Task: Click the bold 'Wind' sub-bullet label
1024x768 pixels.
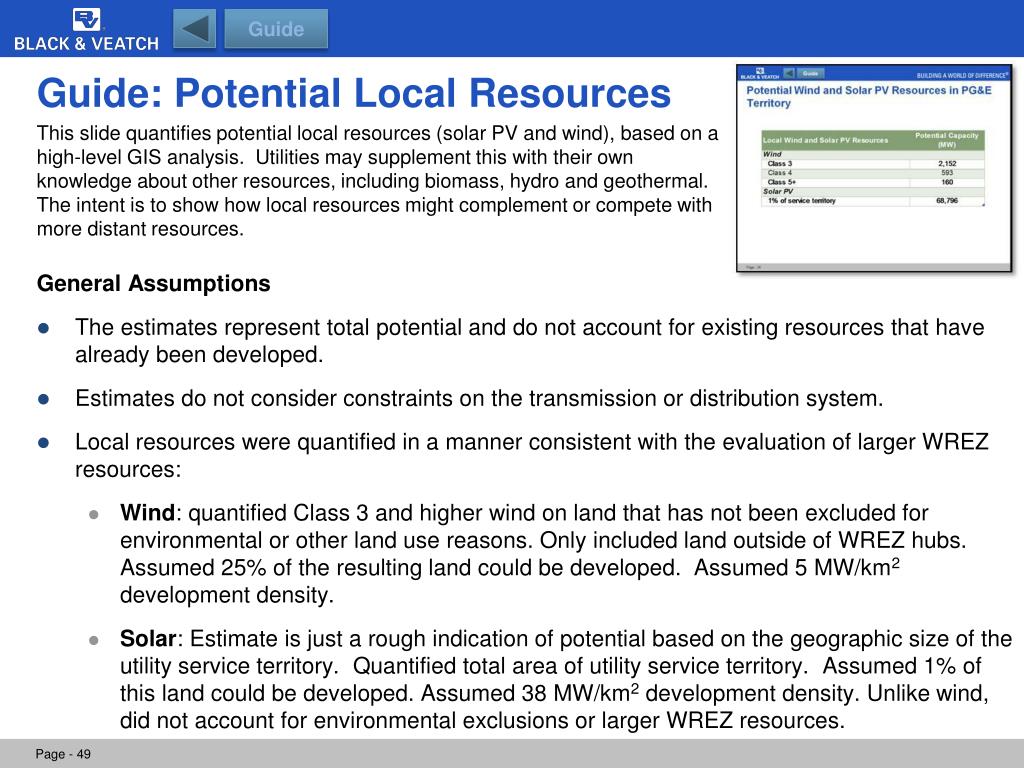Action: click(147, 514)
